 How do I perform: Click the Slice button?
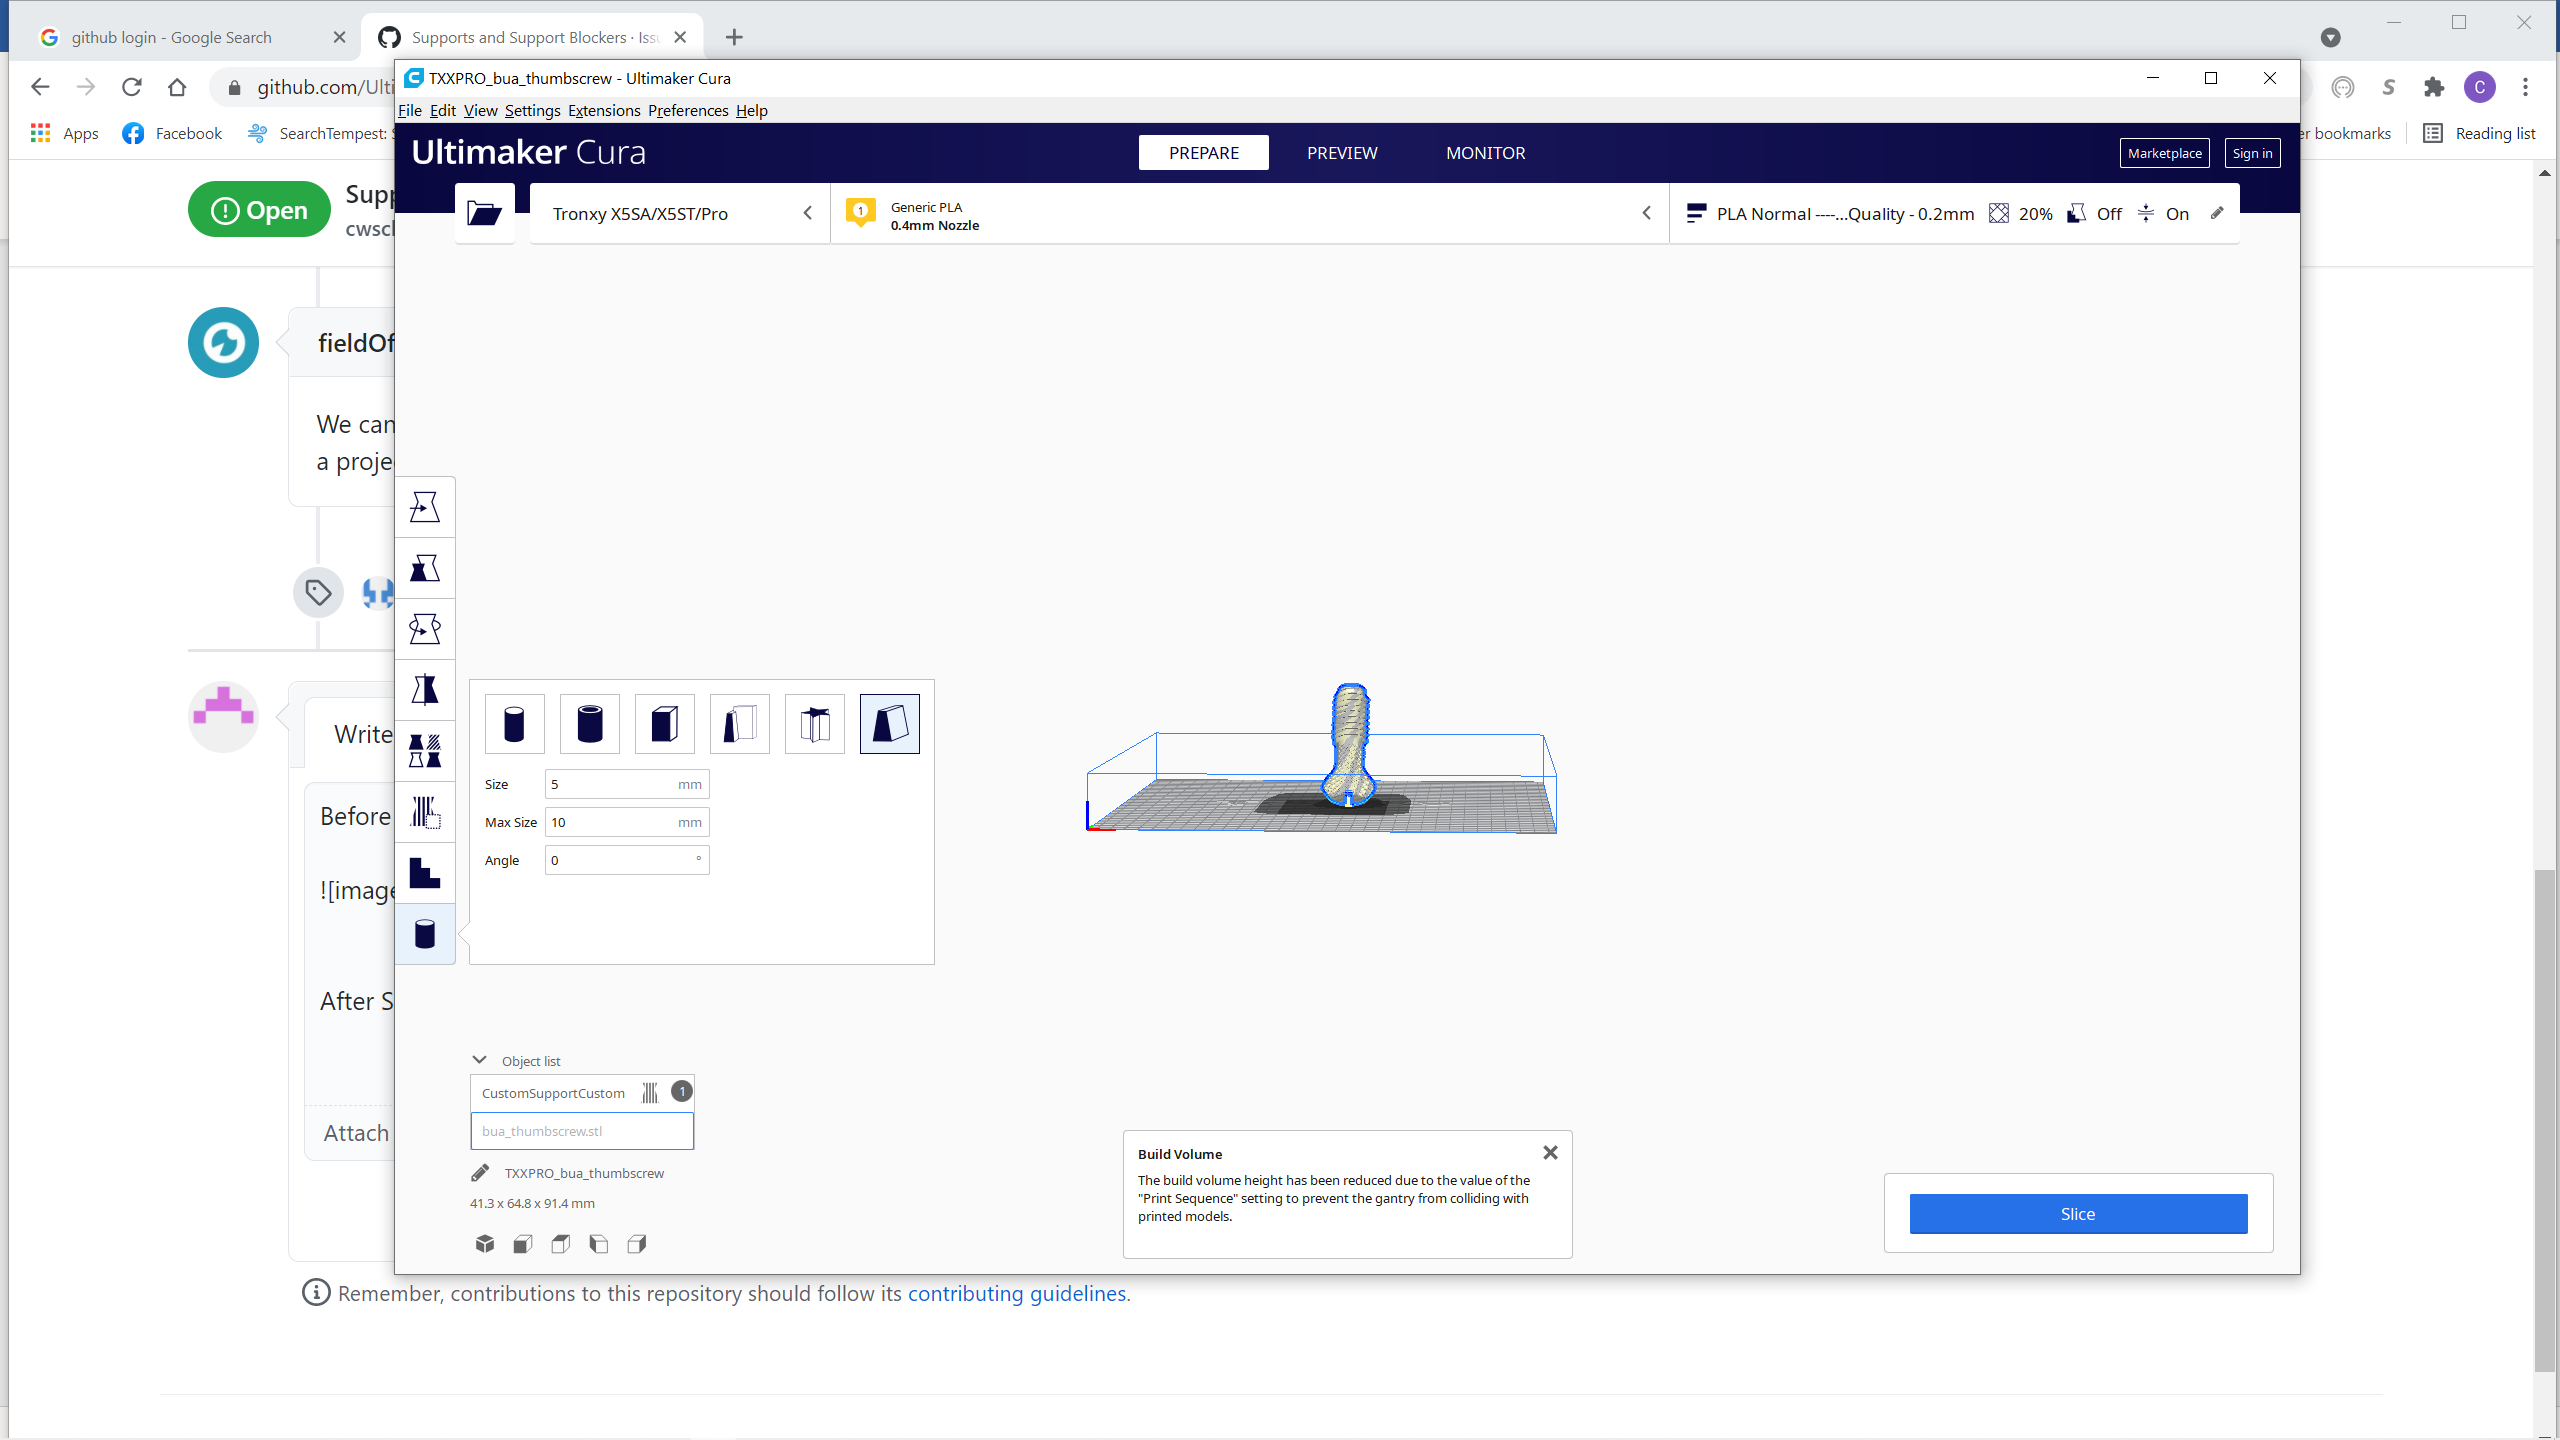tap(2077, 1213)
